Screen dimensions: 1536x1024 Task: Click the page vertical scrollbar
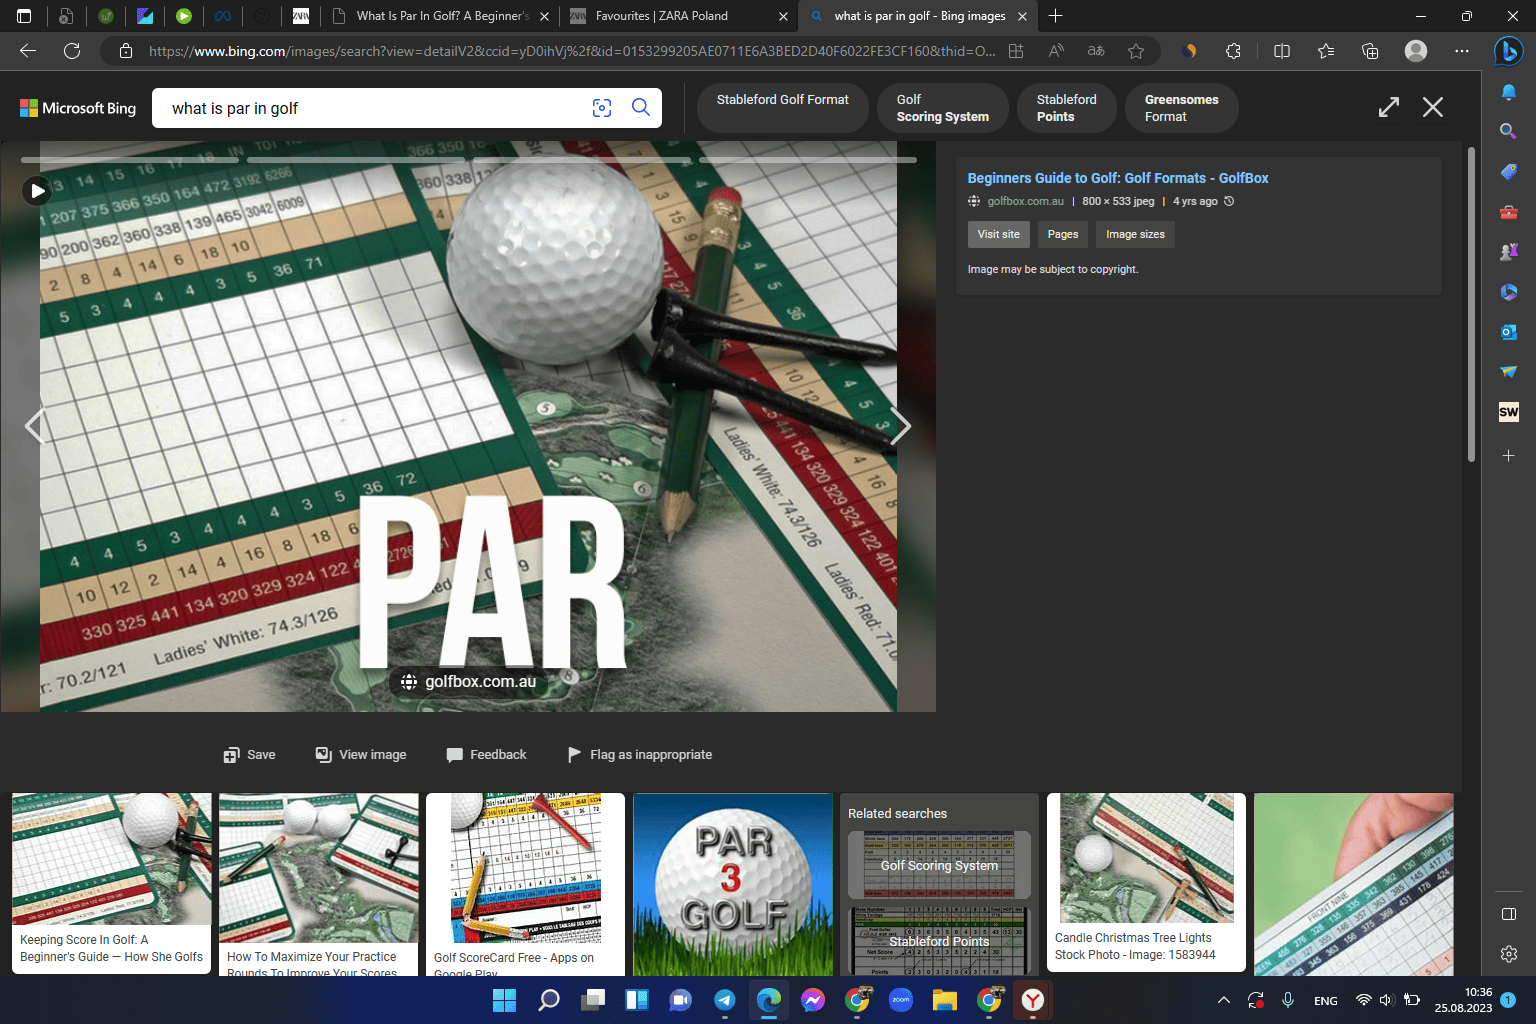click(x=1471, y=305)
